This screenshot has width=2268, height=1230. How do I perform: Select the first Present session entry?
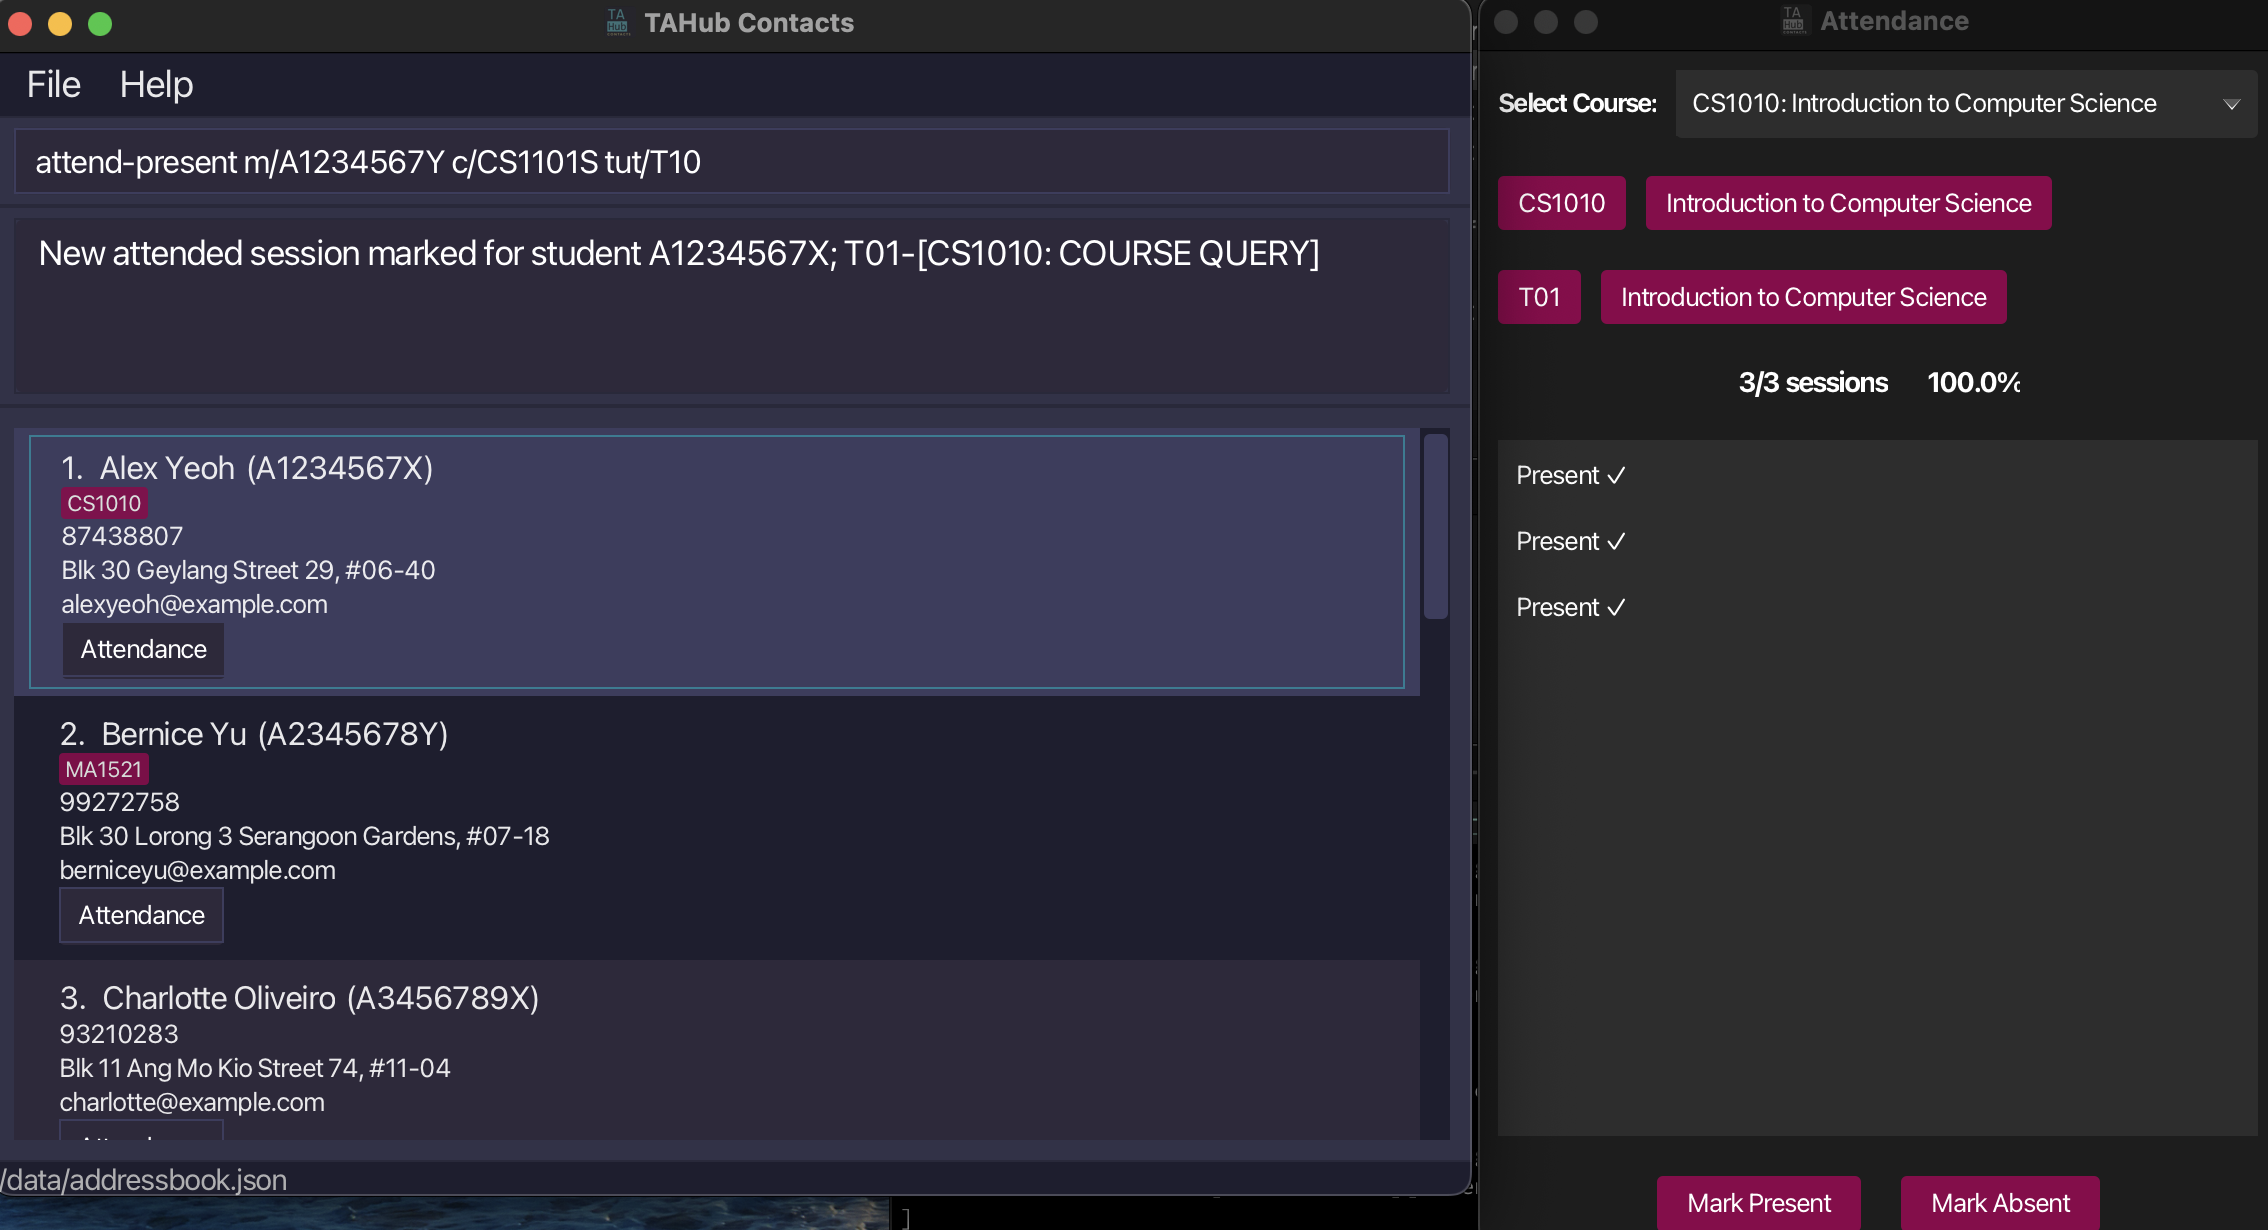(x=1570, y=476)
